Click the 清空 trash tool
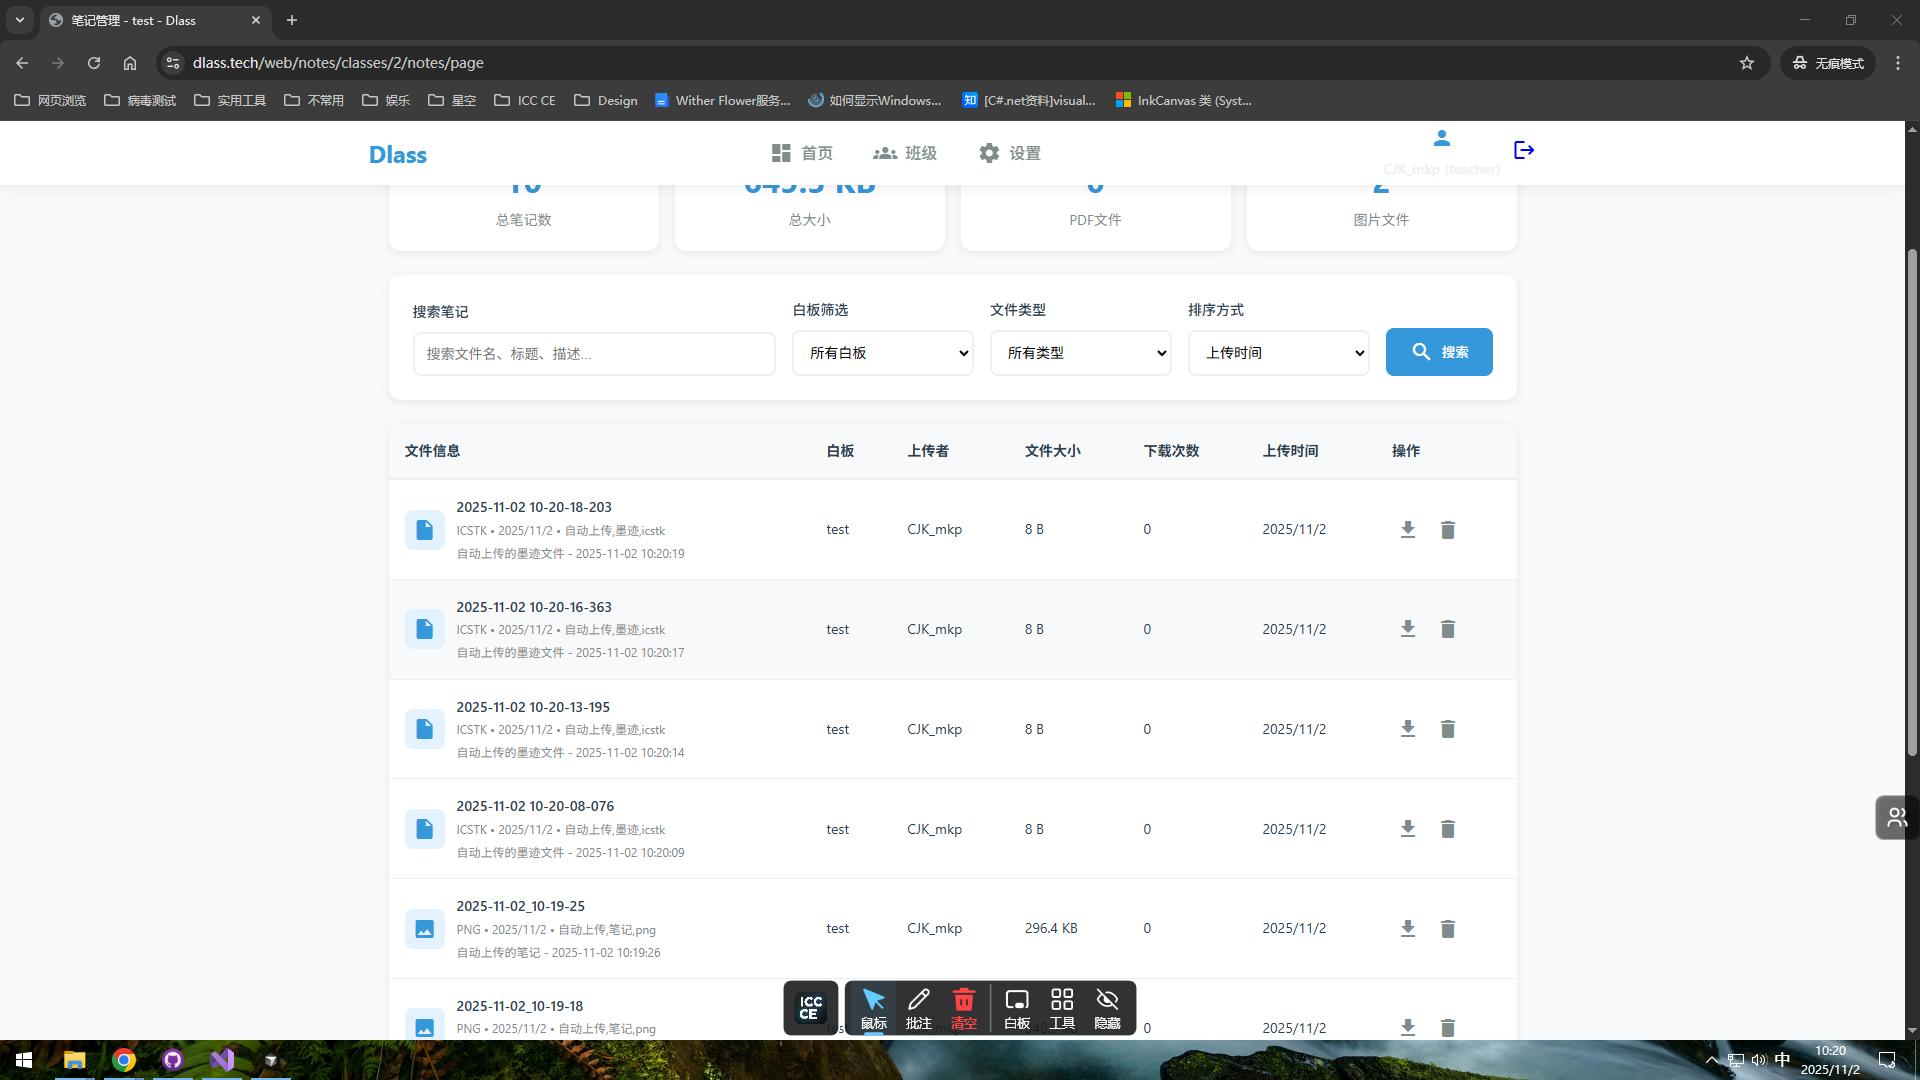 pyautogui.click(x=963, y=1007)
